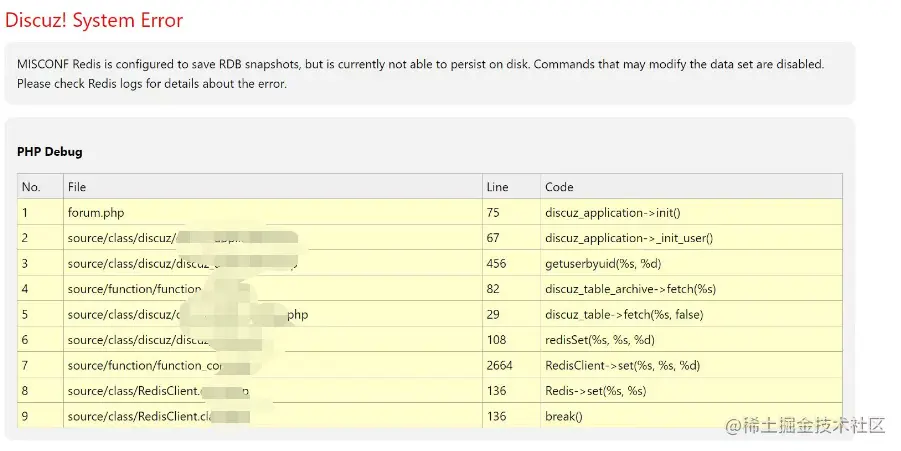This screenshot has width=901, height=451.
Task: Click line number 456 cell
Action: [511, 263]
